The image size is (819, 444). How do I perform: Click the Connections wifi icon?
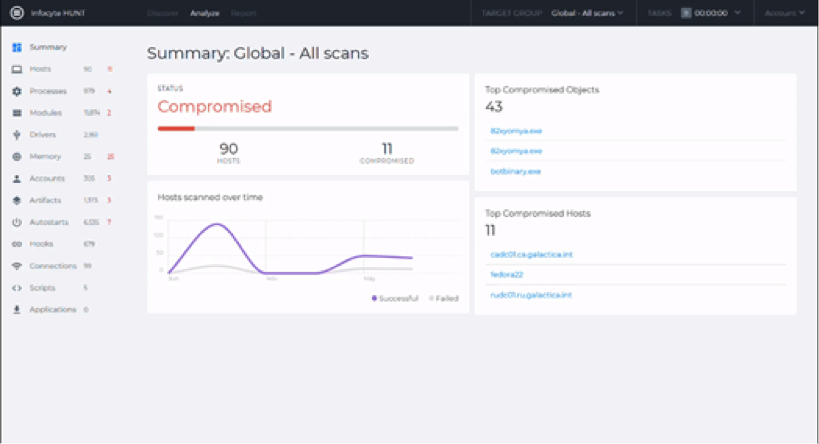(x=16, y=266)
